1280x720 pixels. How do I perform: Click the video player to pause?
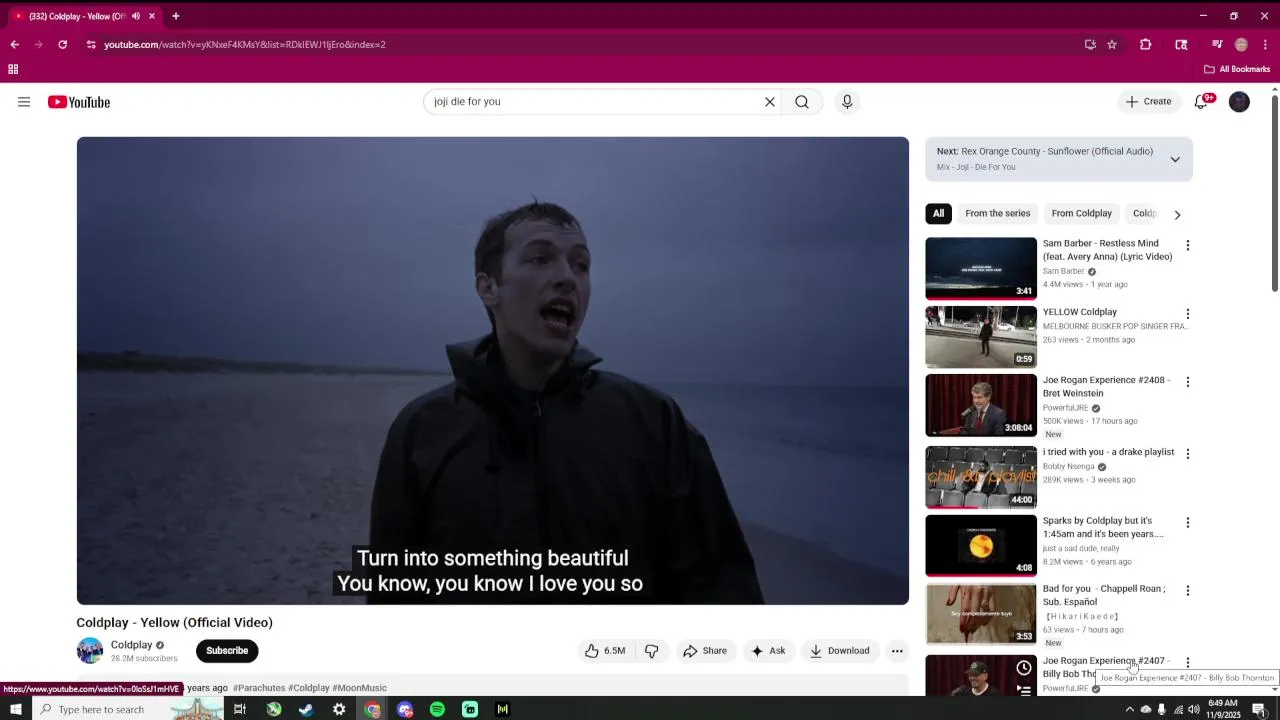pyautogui.click(x=493, y=371)
